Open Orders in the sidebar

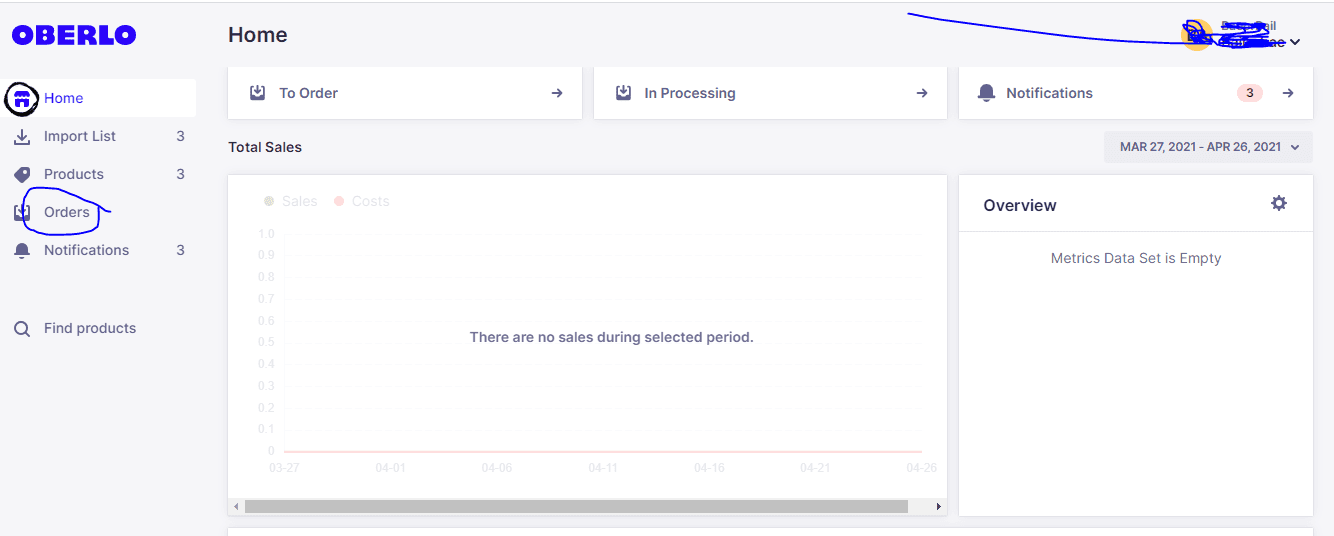pyautogui.click(x=100, y=212)
